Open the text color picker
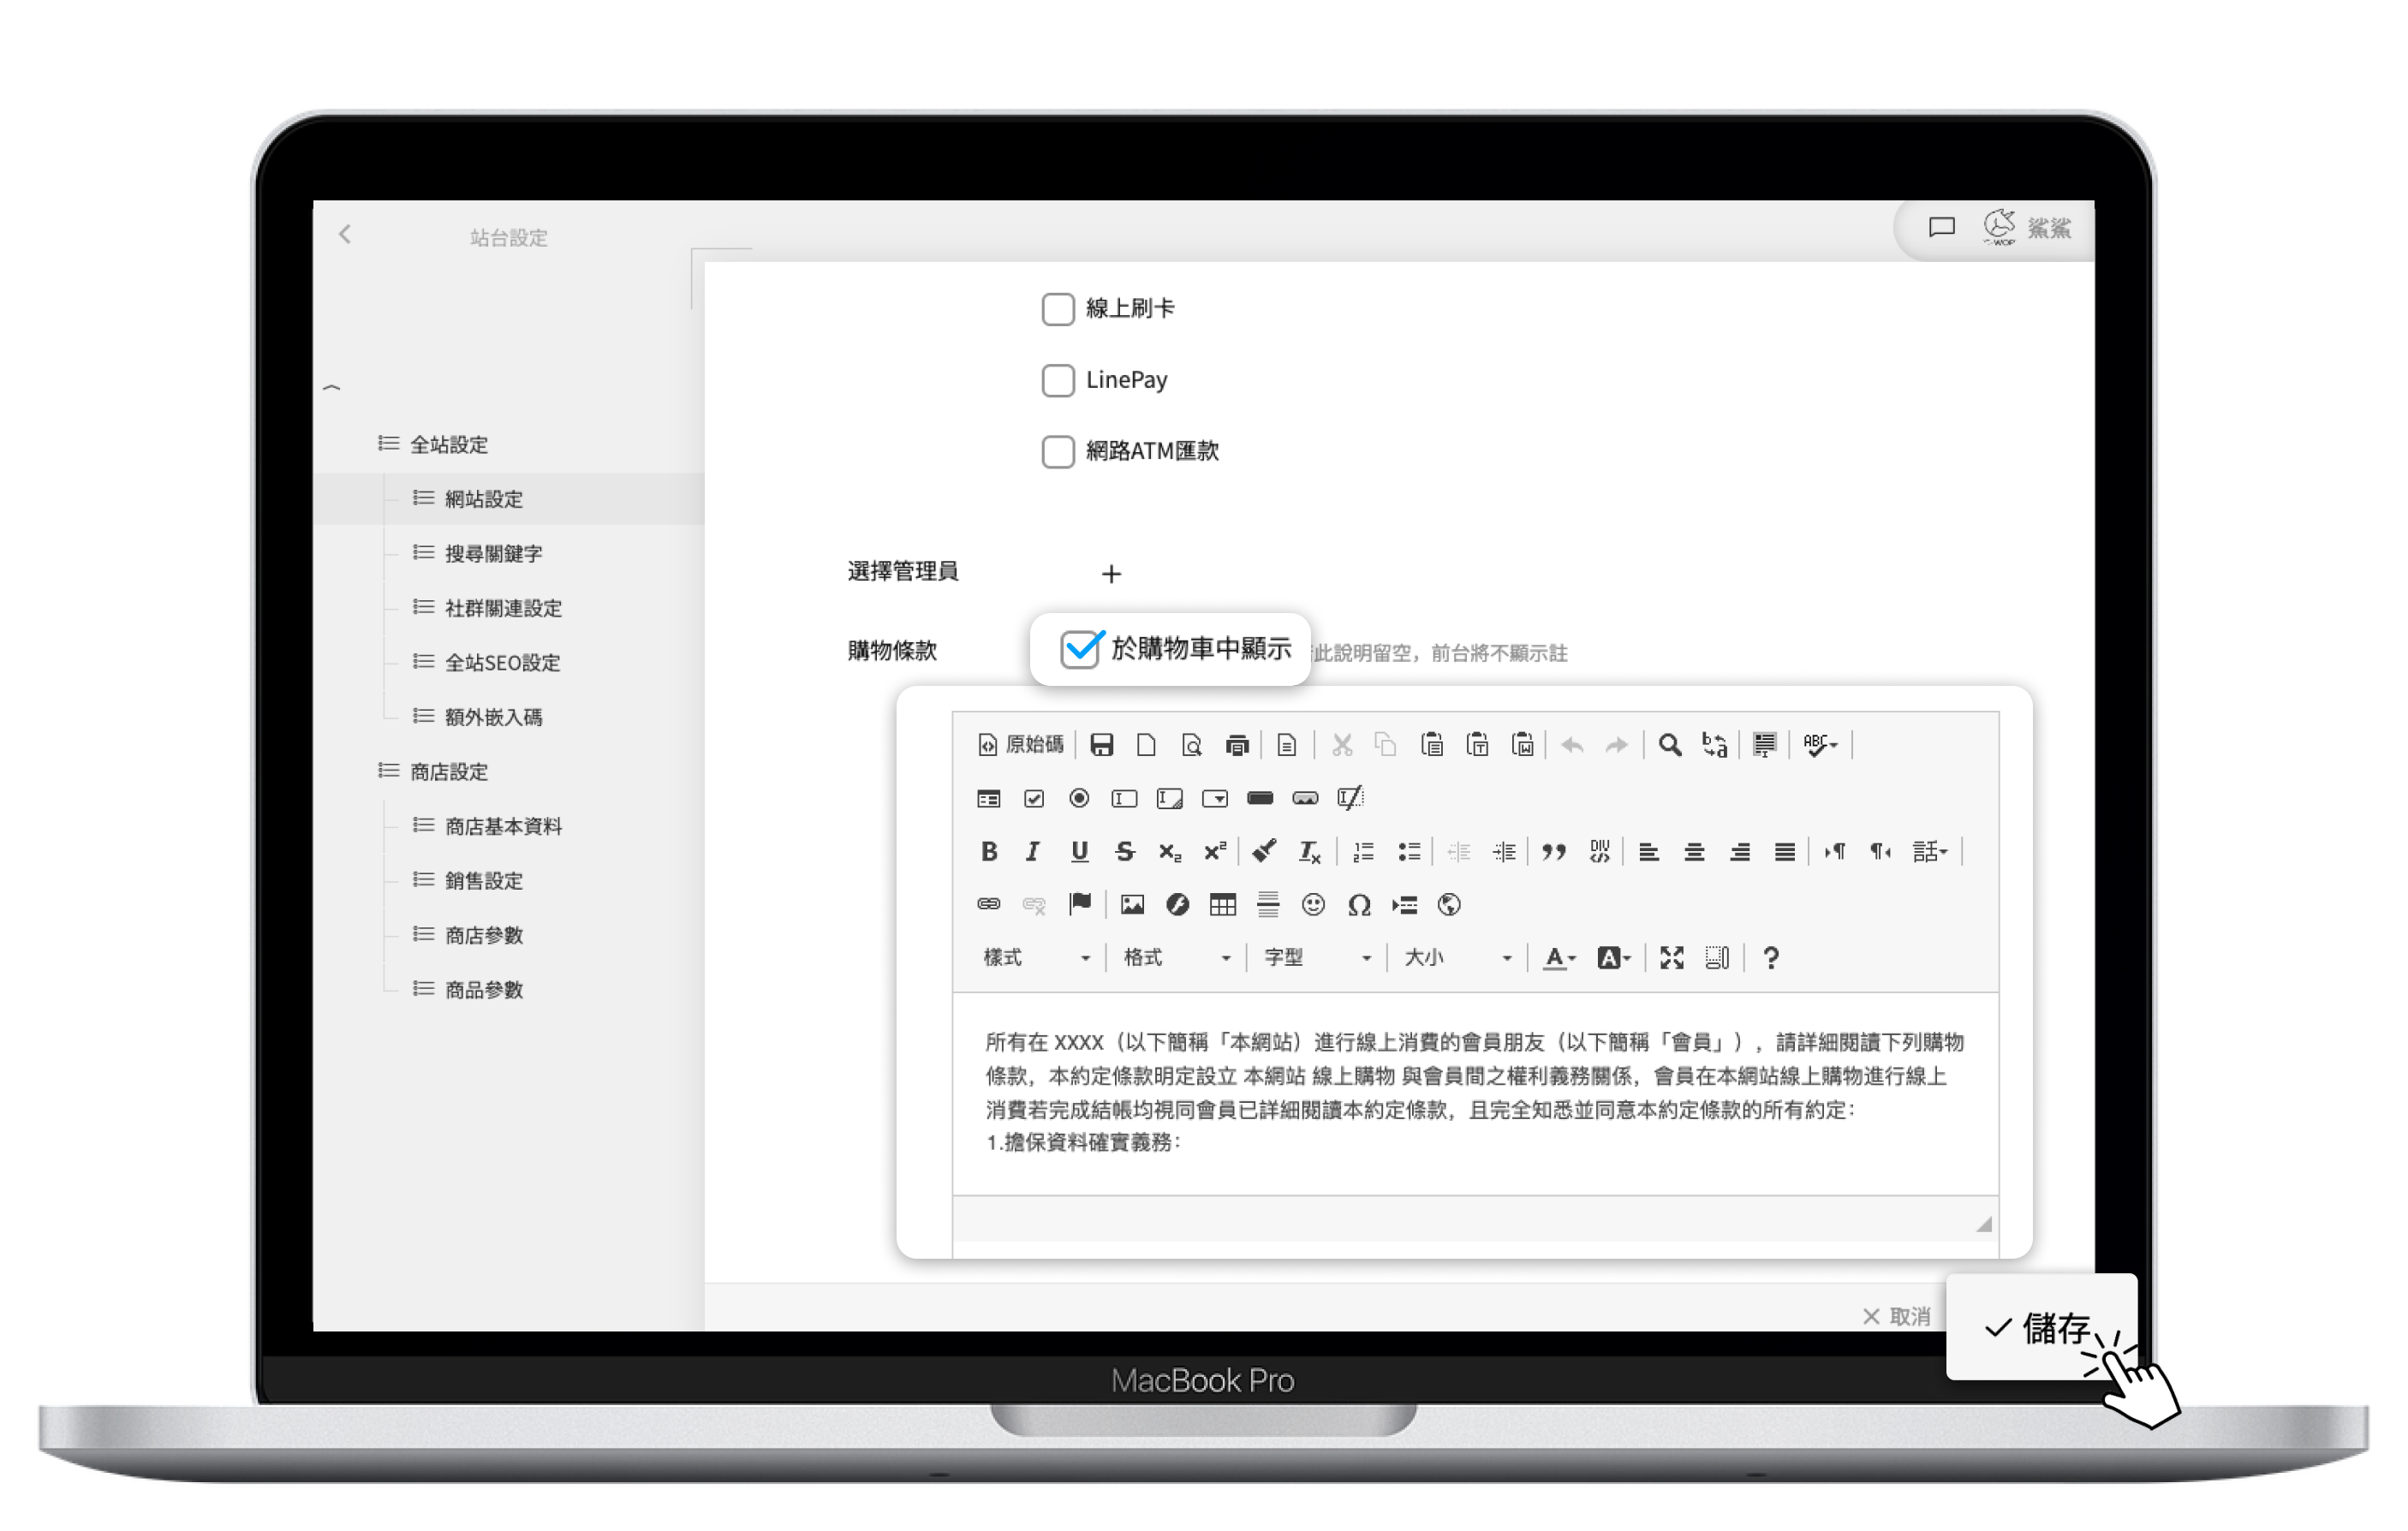Screen dimensions: 2408x1531 click(x=1558, y=958)
